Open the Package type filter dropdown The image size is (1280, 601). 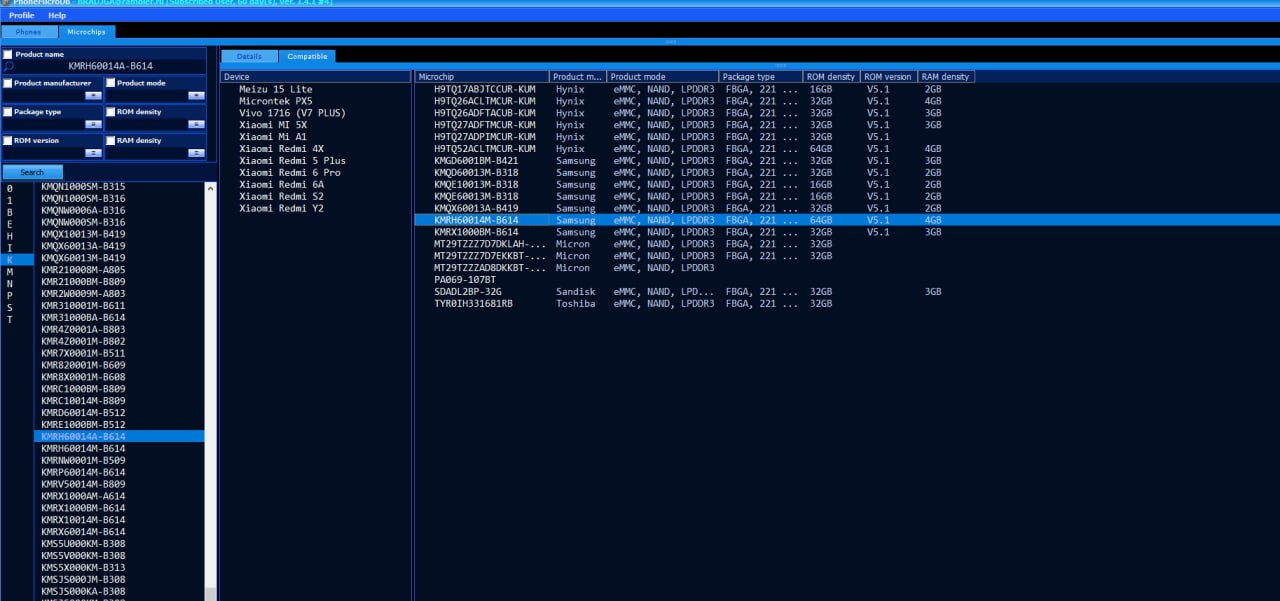(x=93, y=124)
